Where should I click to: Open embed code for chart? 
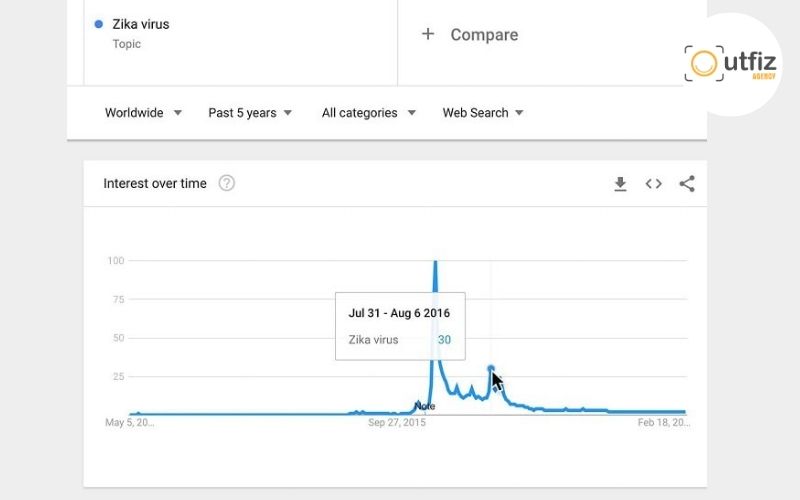[653, 184]
